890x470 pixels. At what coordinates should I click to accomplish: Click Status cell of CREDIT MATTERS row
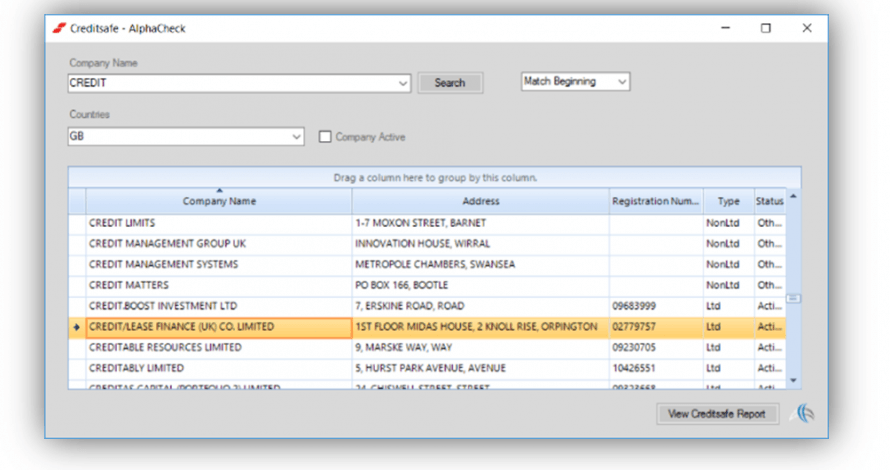coord(770,285)
